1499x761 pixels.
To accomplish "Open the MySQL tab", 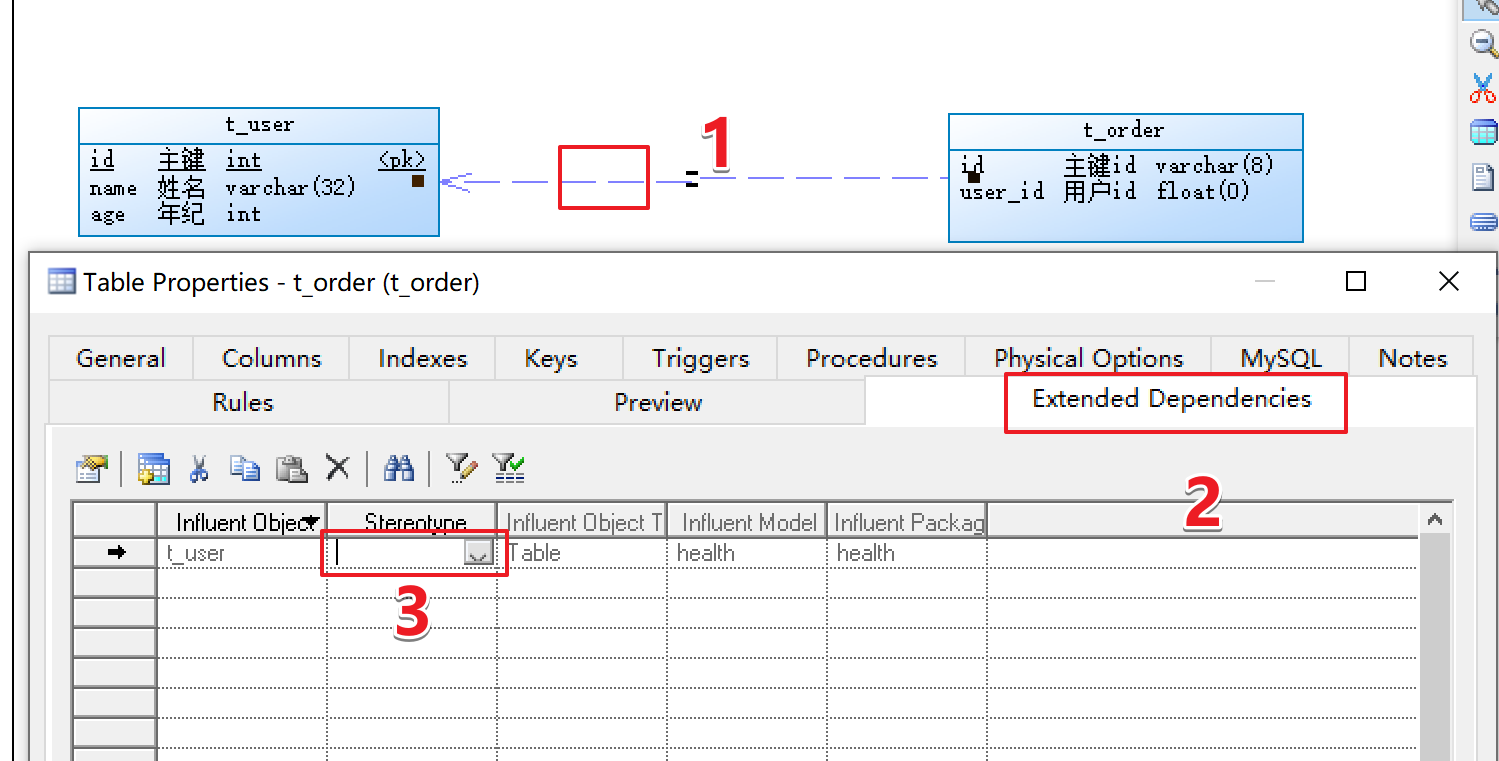I will (1279, 357).
